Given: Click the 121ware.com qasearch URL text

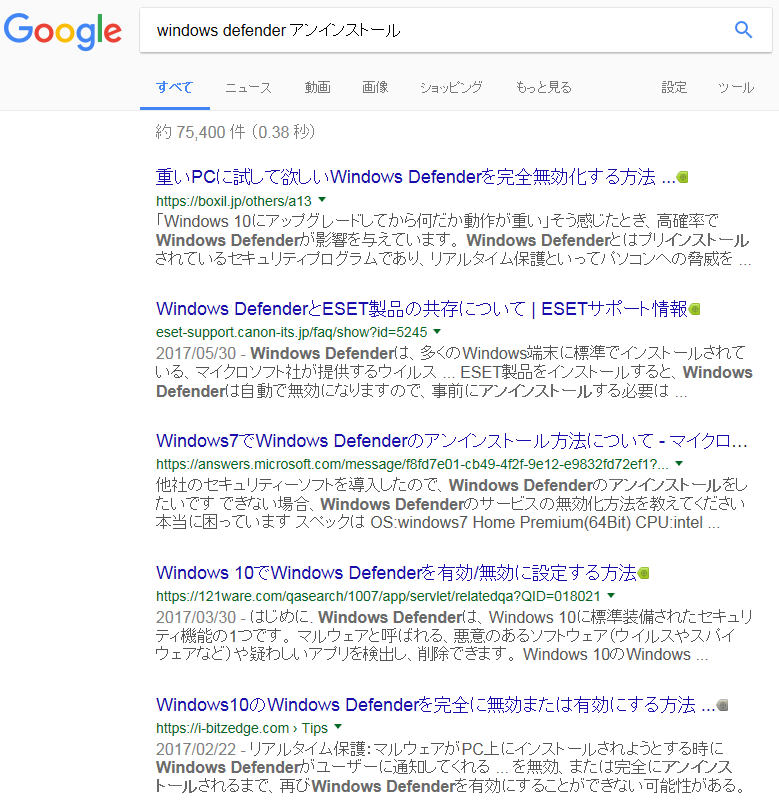Looking at the screenshot, I should (378, 597).
